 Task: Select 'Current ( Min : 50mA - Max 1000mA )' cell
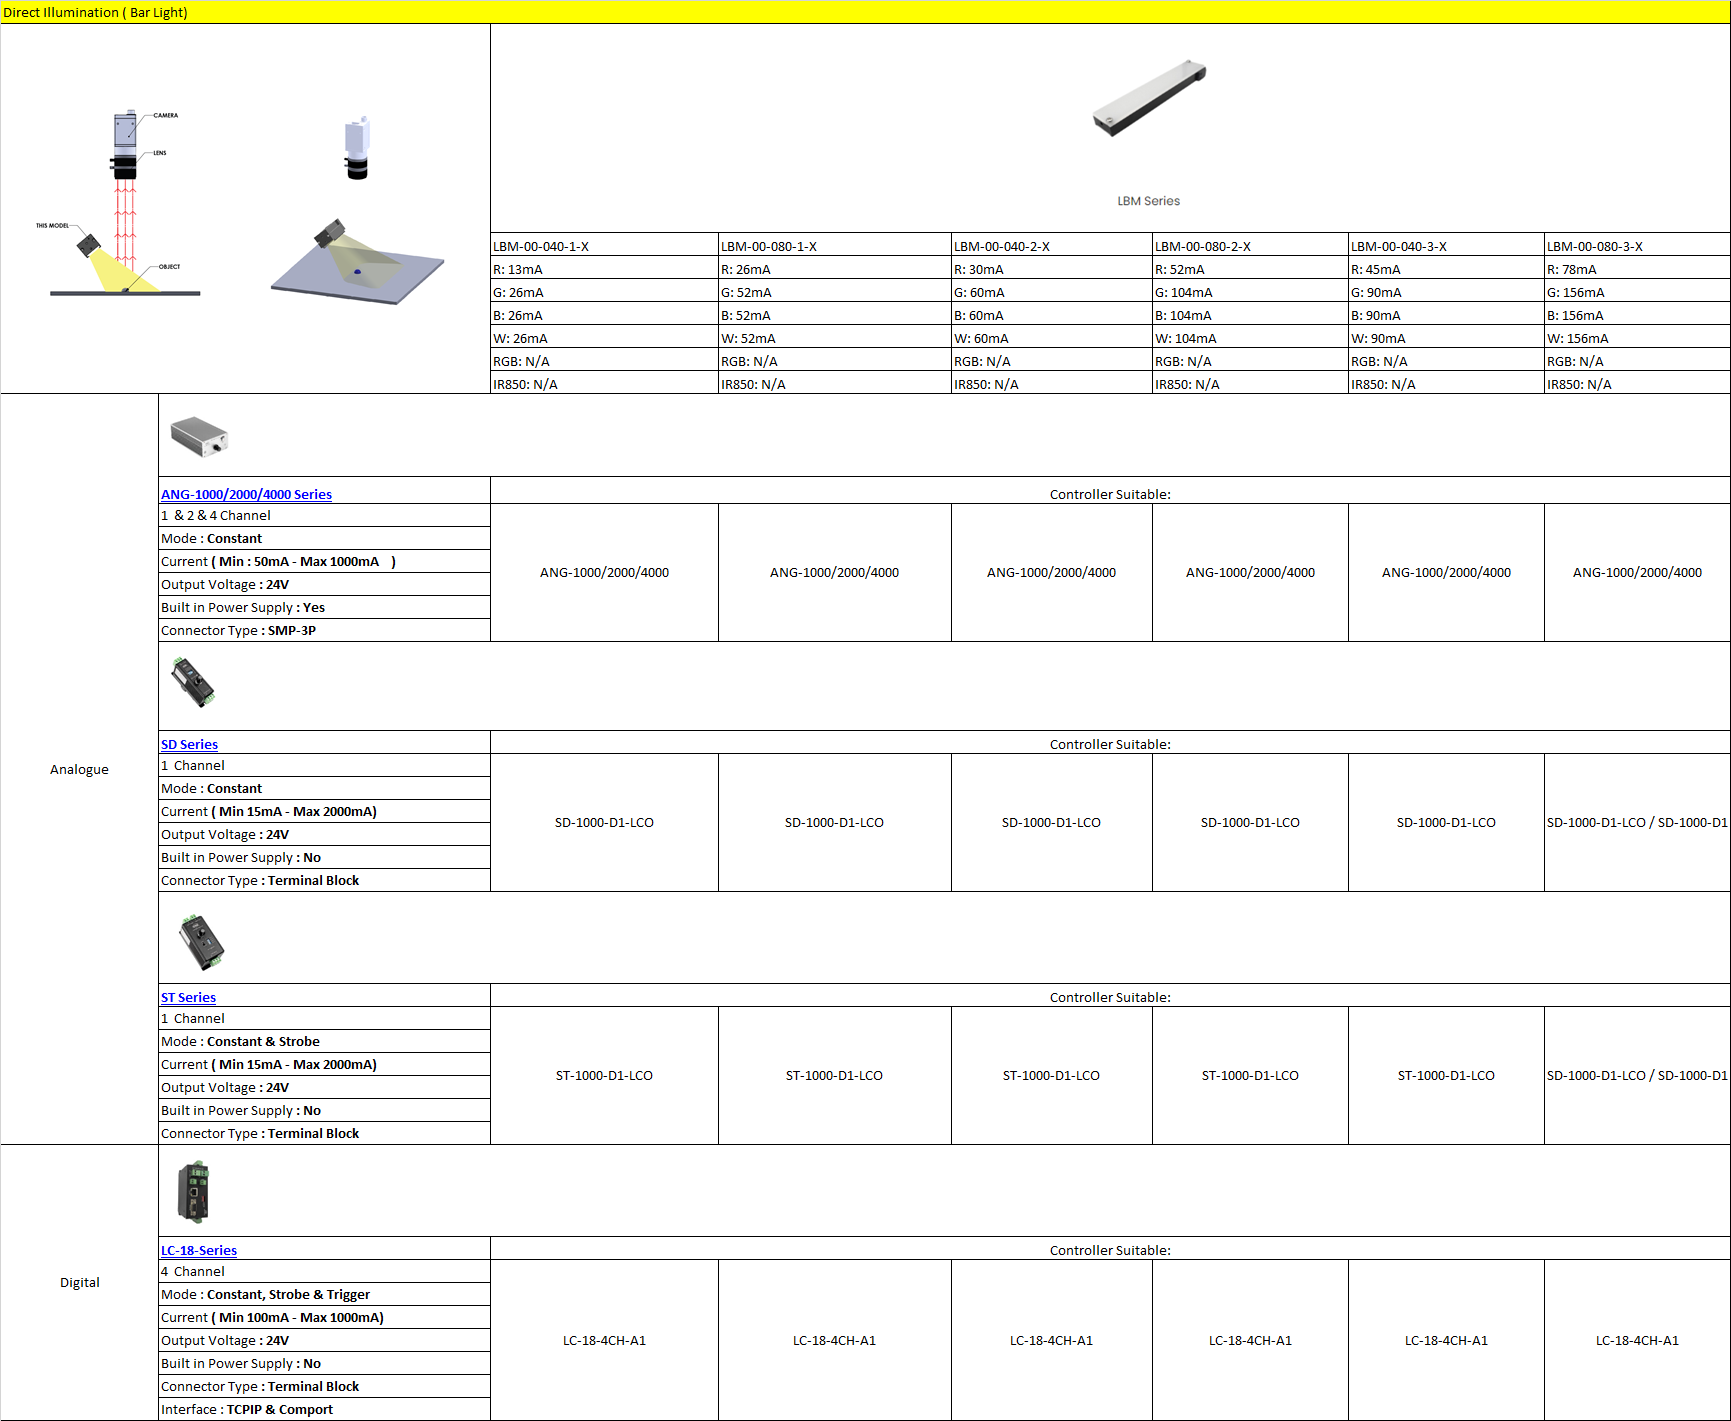point(324,561)
